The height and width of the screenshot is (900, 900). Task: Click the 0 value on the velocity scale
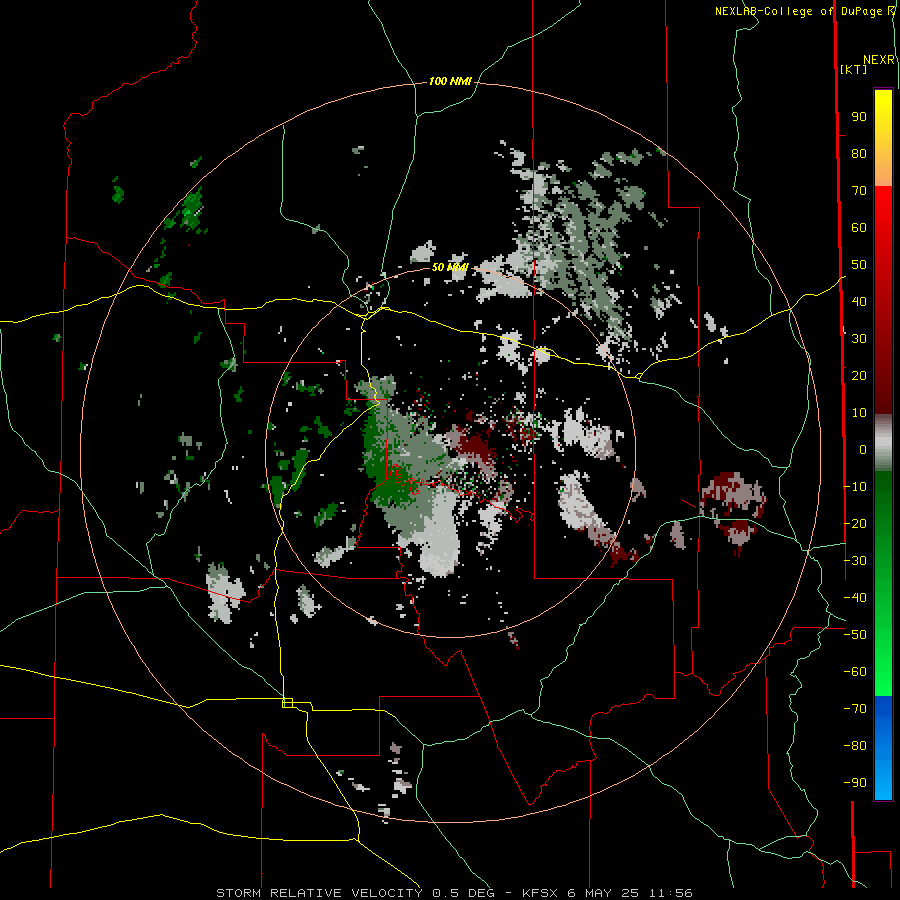[863, 450]
